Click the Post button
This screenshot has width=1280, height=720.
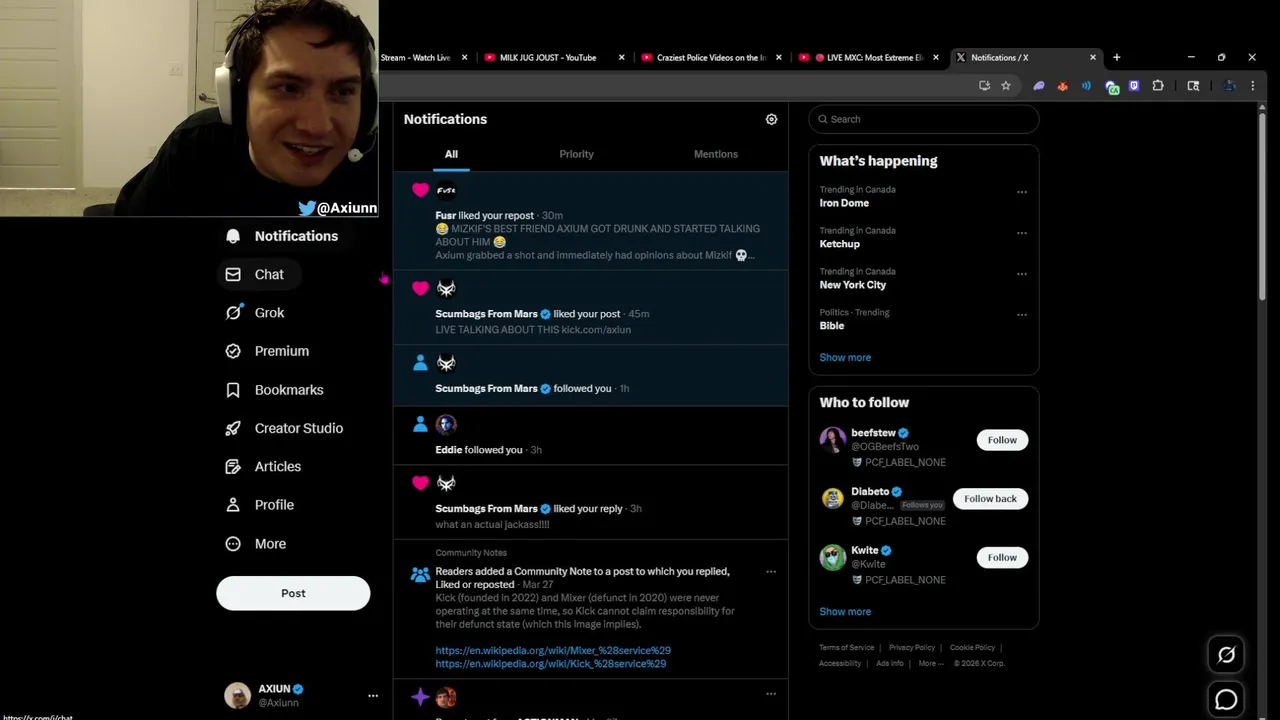(293, 593)
